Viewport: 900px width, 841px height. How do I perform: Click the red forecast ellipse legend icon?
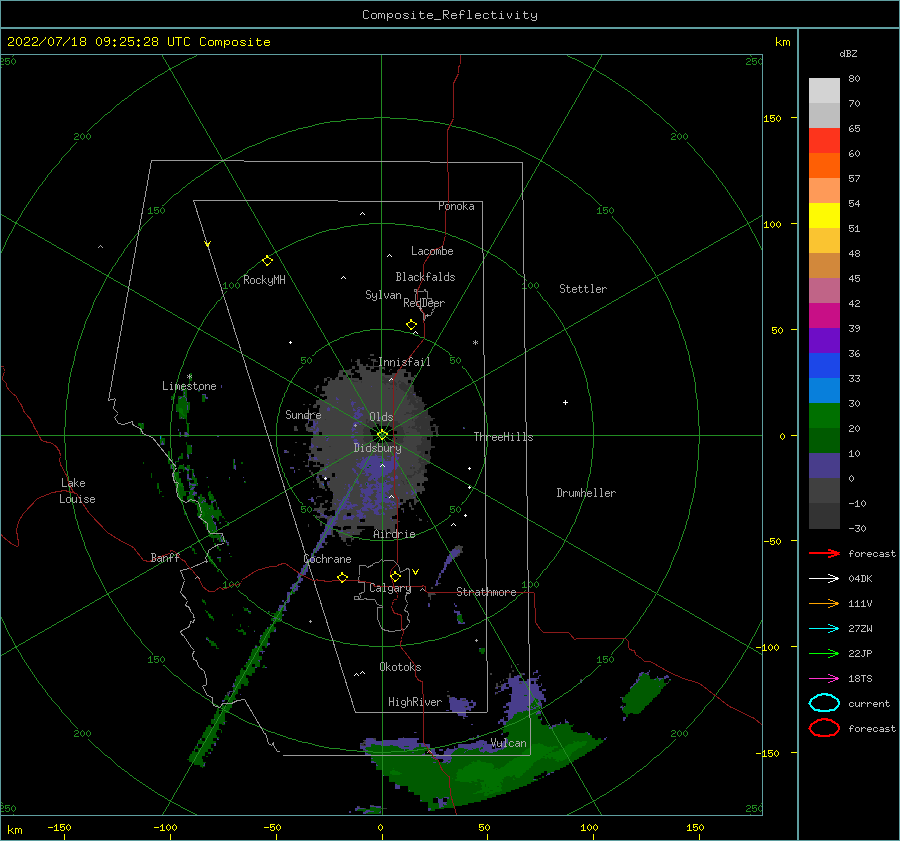[x=824, y=728]
